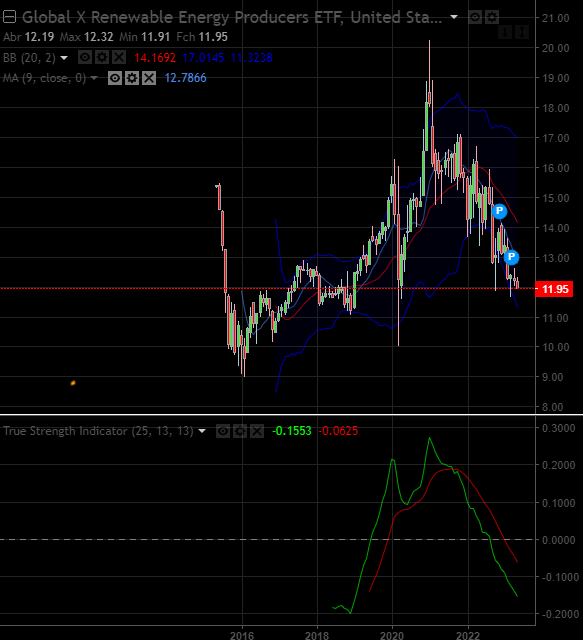Click the 8.00 price axis label
The image size is (583, 640).
point(552,407)
